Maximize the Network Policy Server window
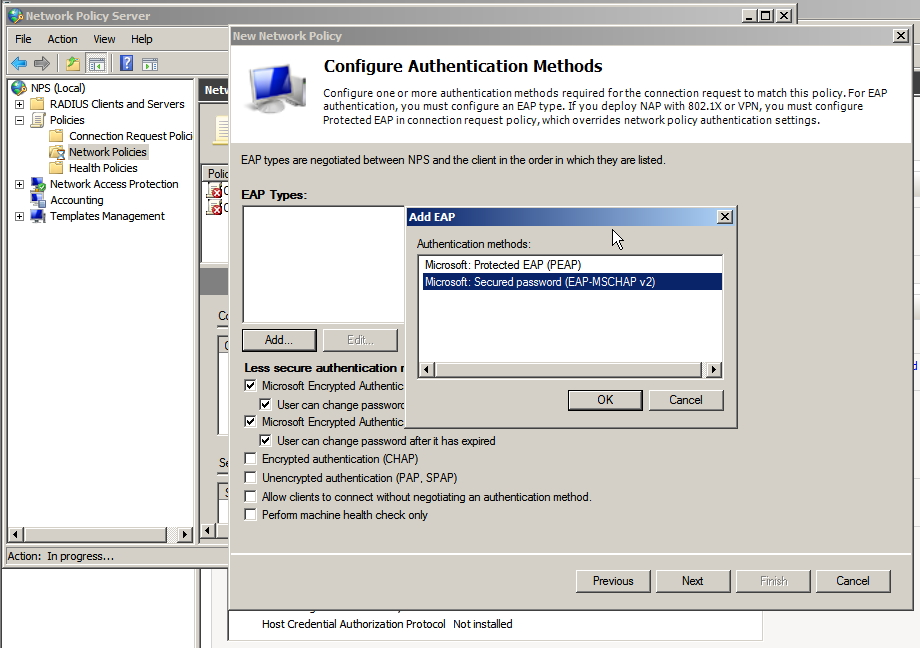 click(766, 16)
